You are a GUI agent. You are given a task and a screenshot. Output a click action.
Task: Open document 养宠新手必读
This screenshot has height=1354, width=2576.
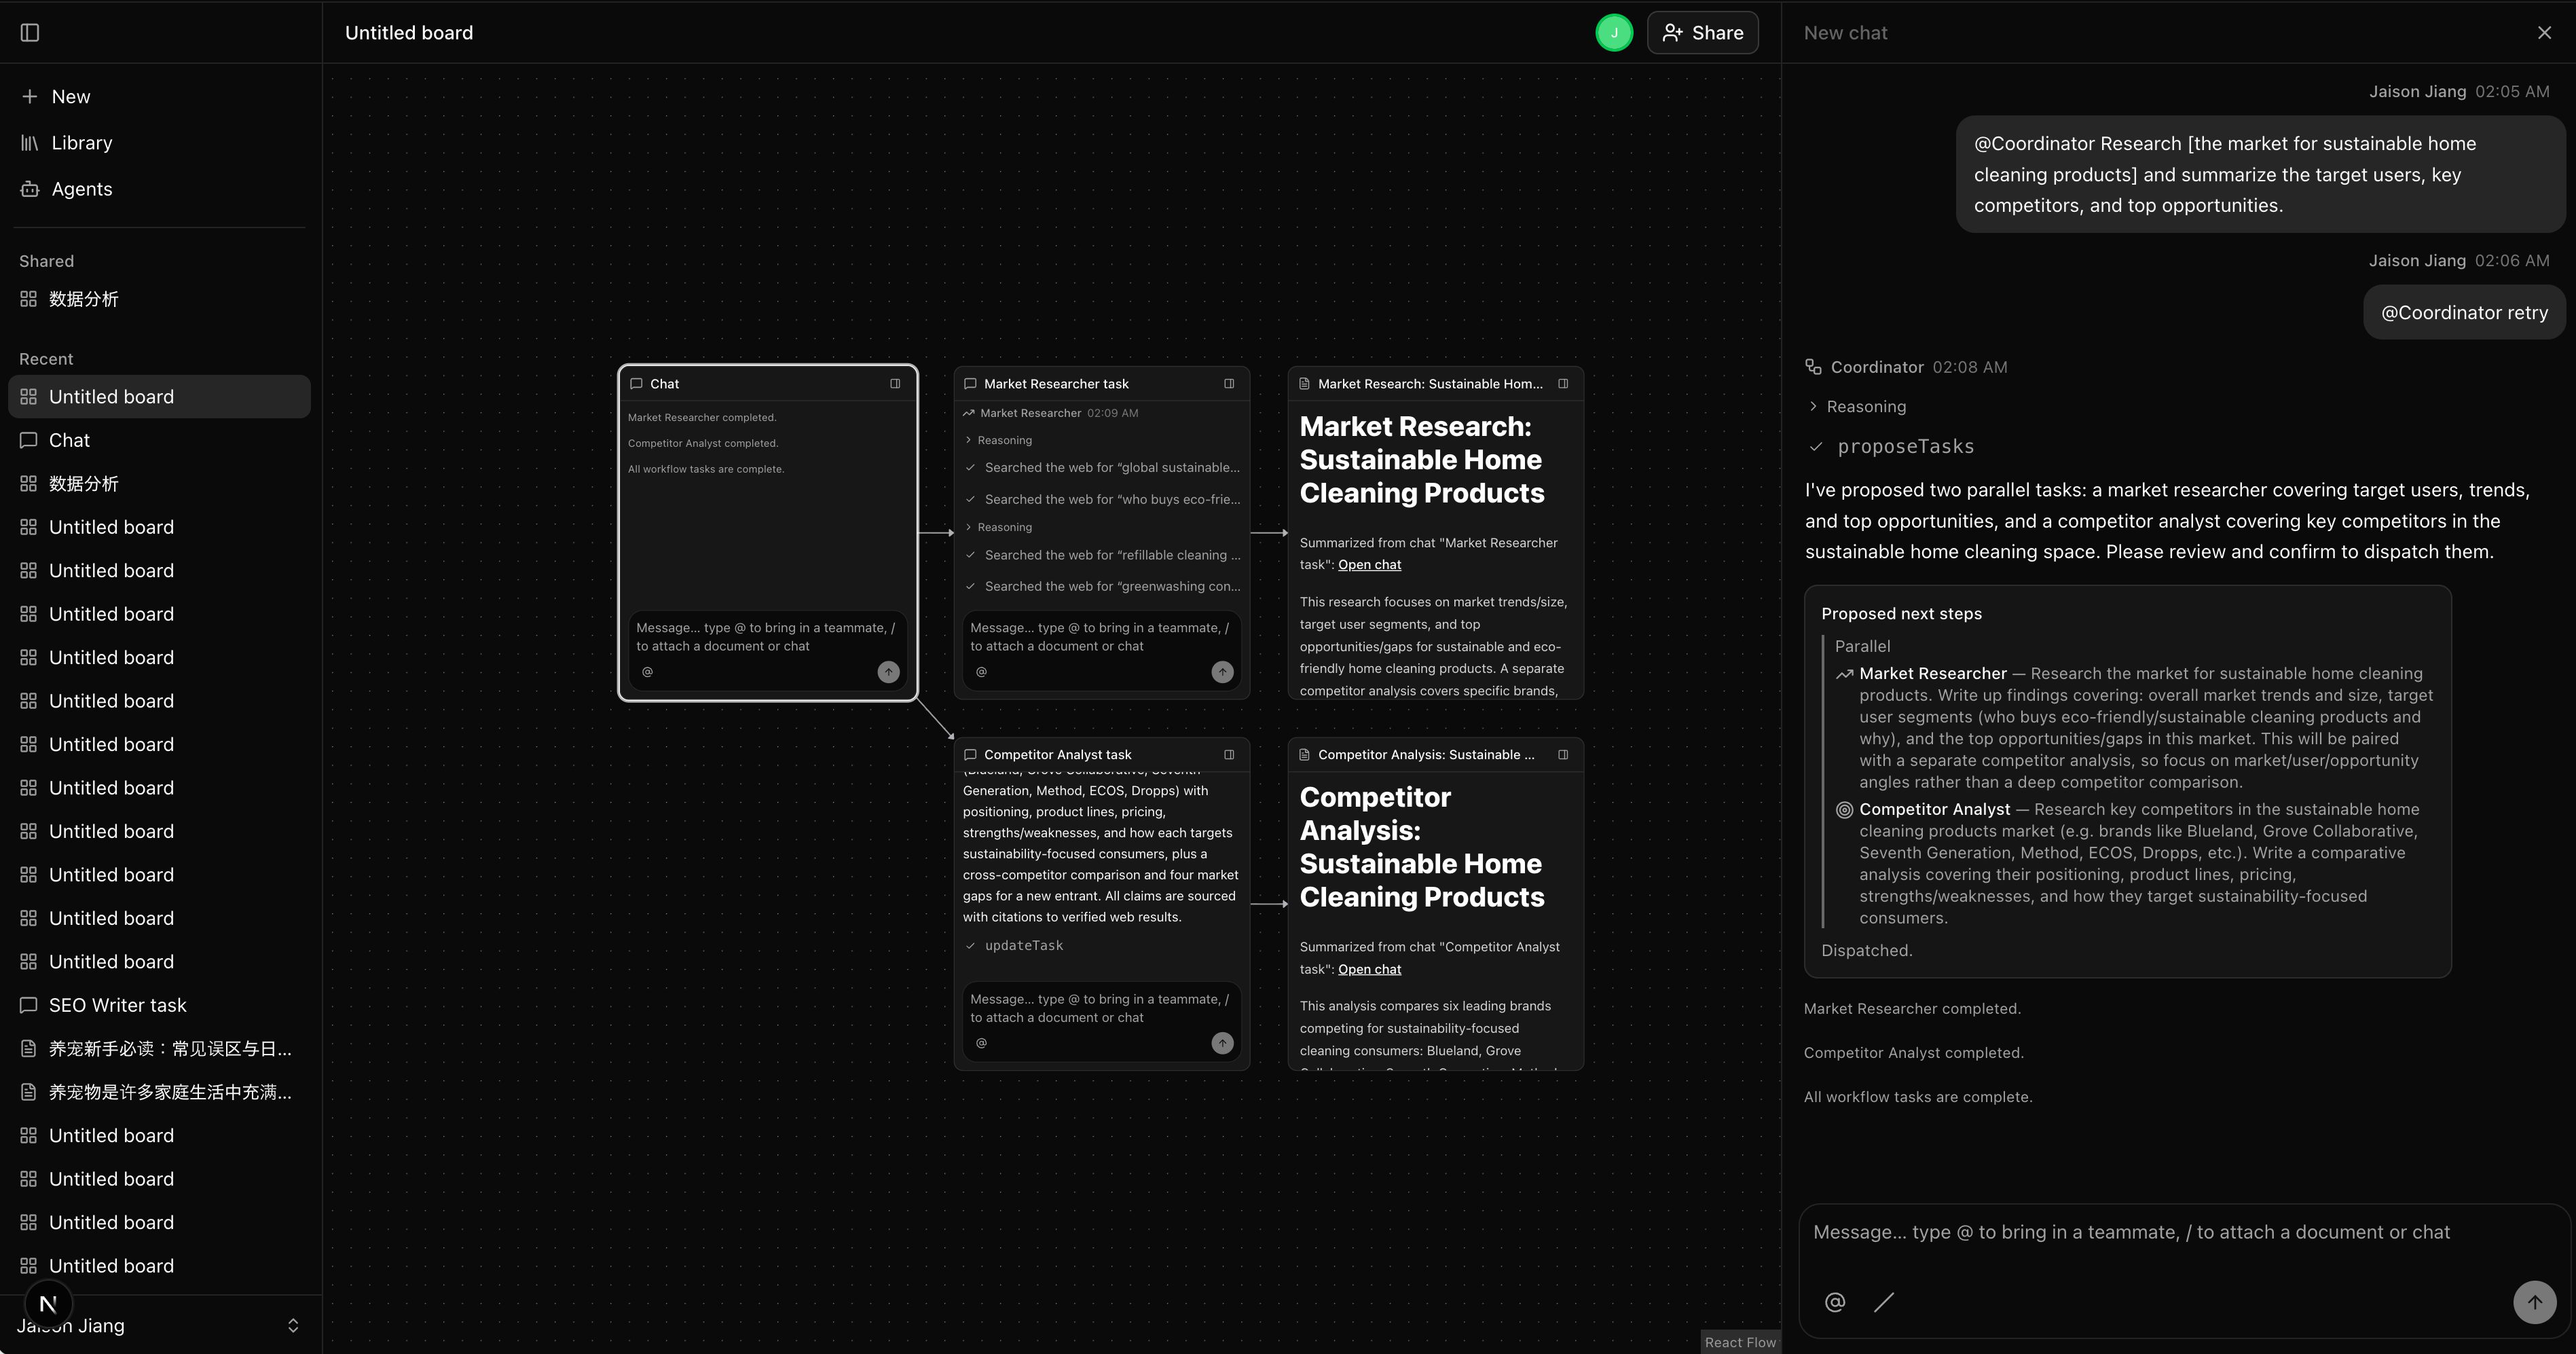coord(160,1049)
